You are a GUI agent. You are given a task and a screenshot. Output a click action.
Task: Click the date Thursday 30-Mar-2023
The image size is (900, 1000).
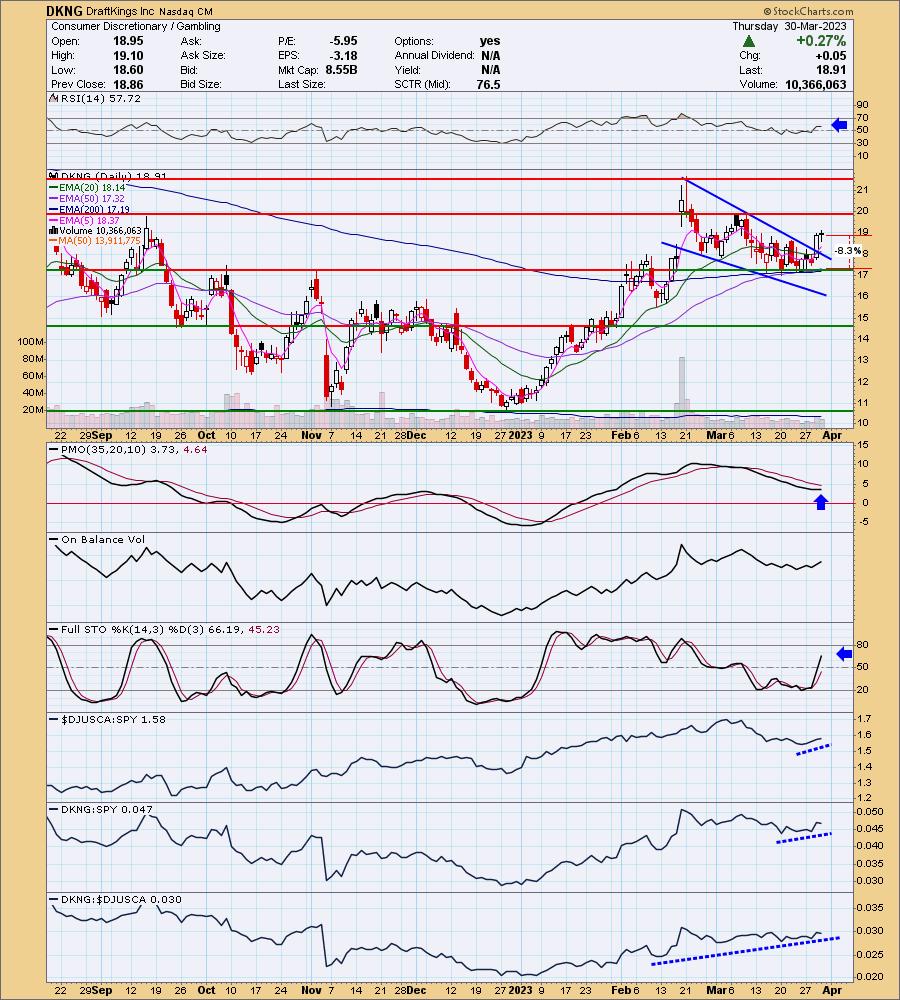(789, 26)
